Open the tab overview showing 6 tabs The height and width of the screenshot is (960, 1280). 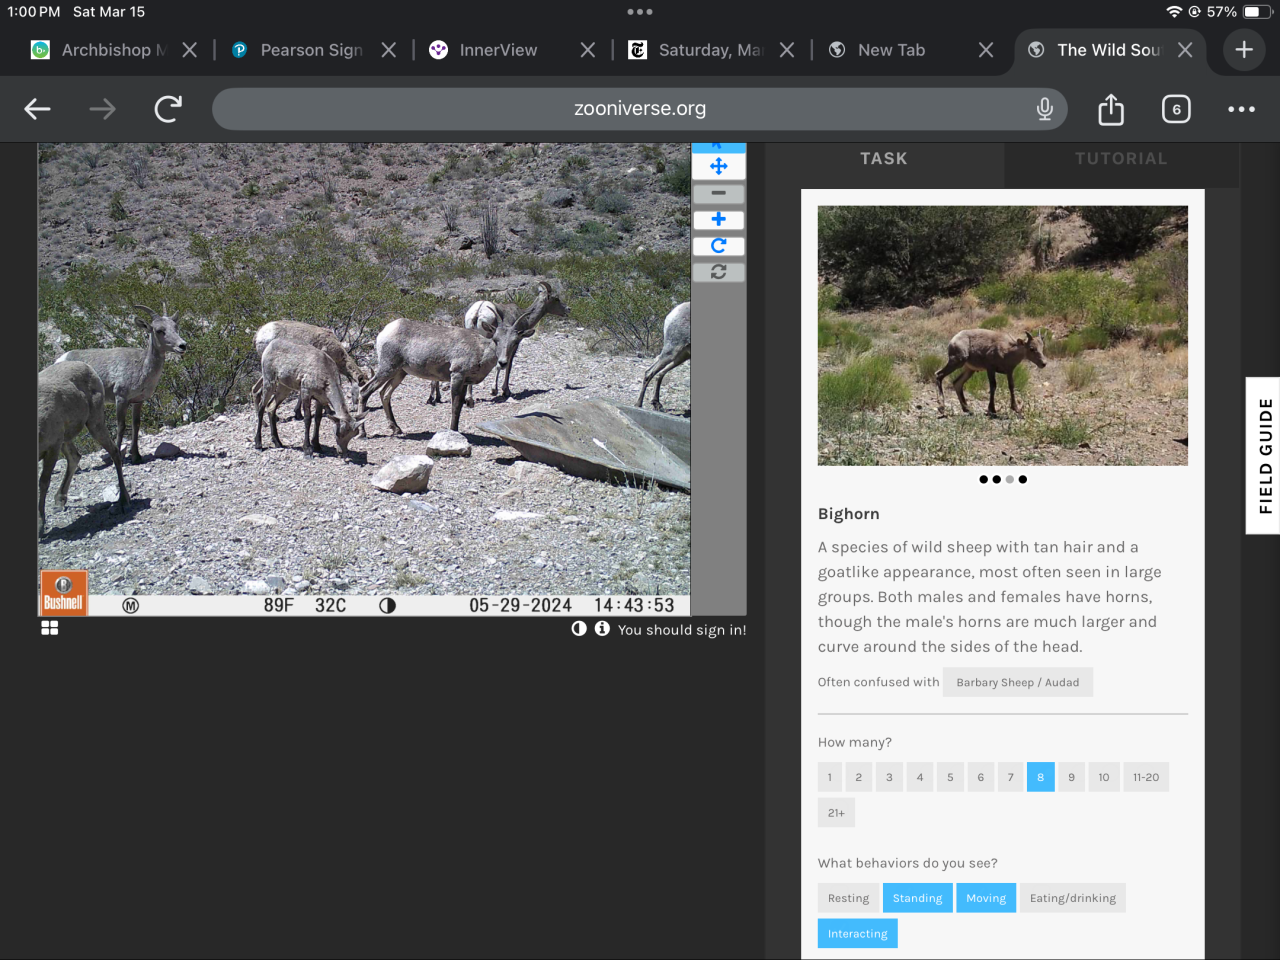tap(1176, 109)
